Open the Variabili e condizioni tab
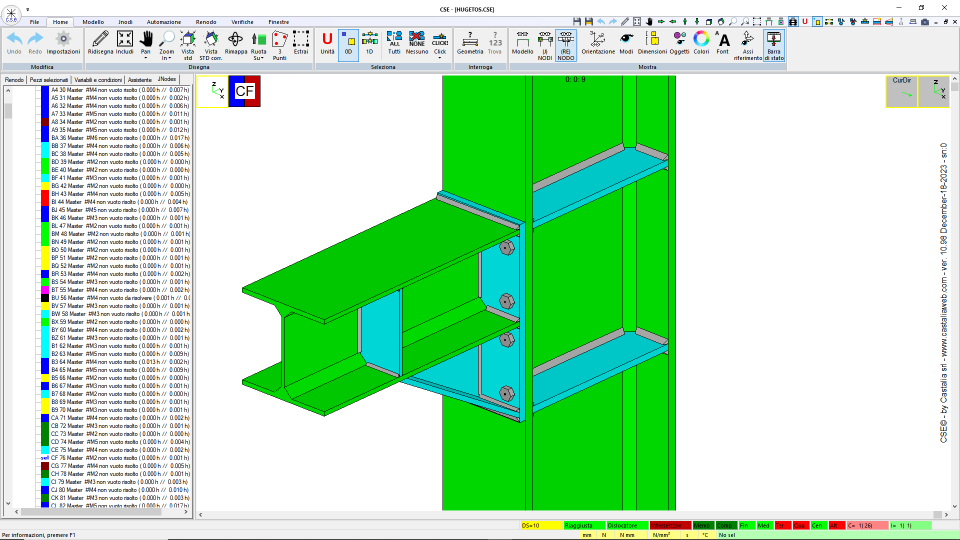The width and height of the screenshot is (960, 540). pyautogui.click(x=98, y=80)
